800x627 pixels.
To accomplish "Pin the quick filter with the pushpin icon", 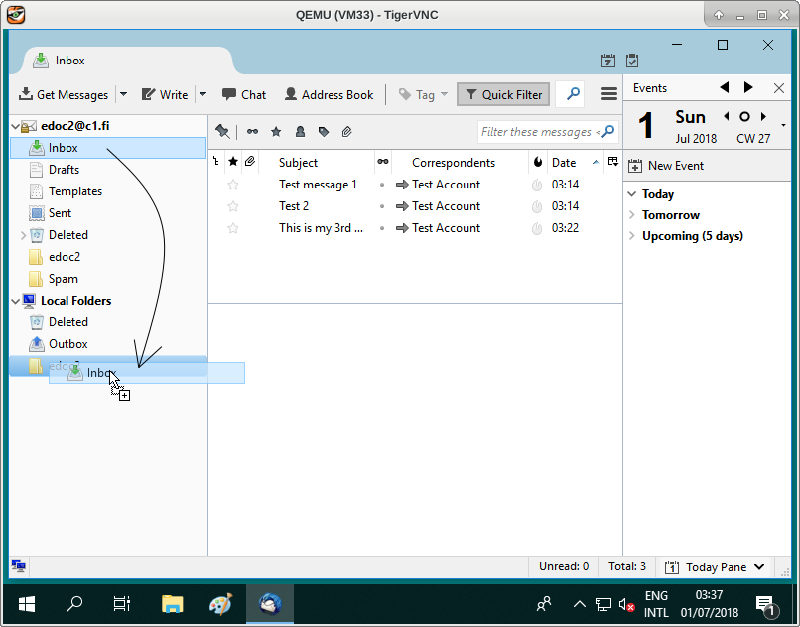I will (222, 131).
